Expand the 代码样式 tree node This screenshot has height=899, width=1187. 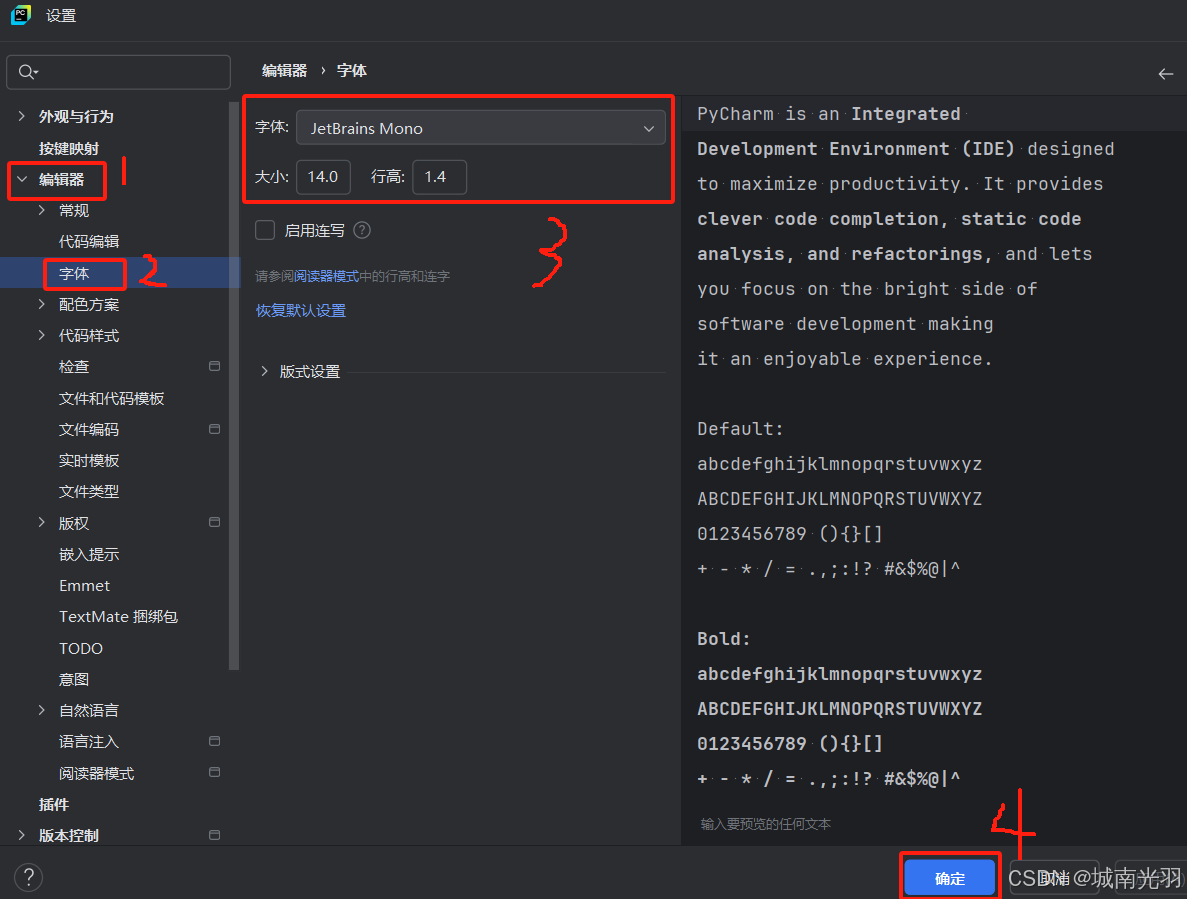tap(42, 335)
